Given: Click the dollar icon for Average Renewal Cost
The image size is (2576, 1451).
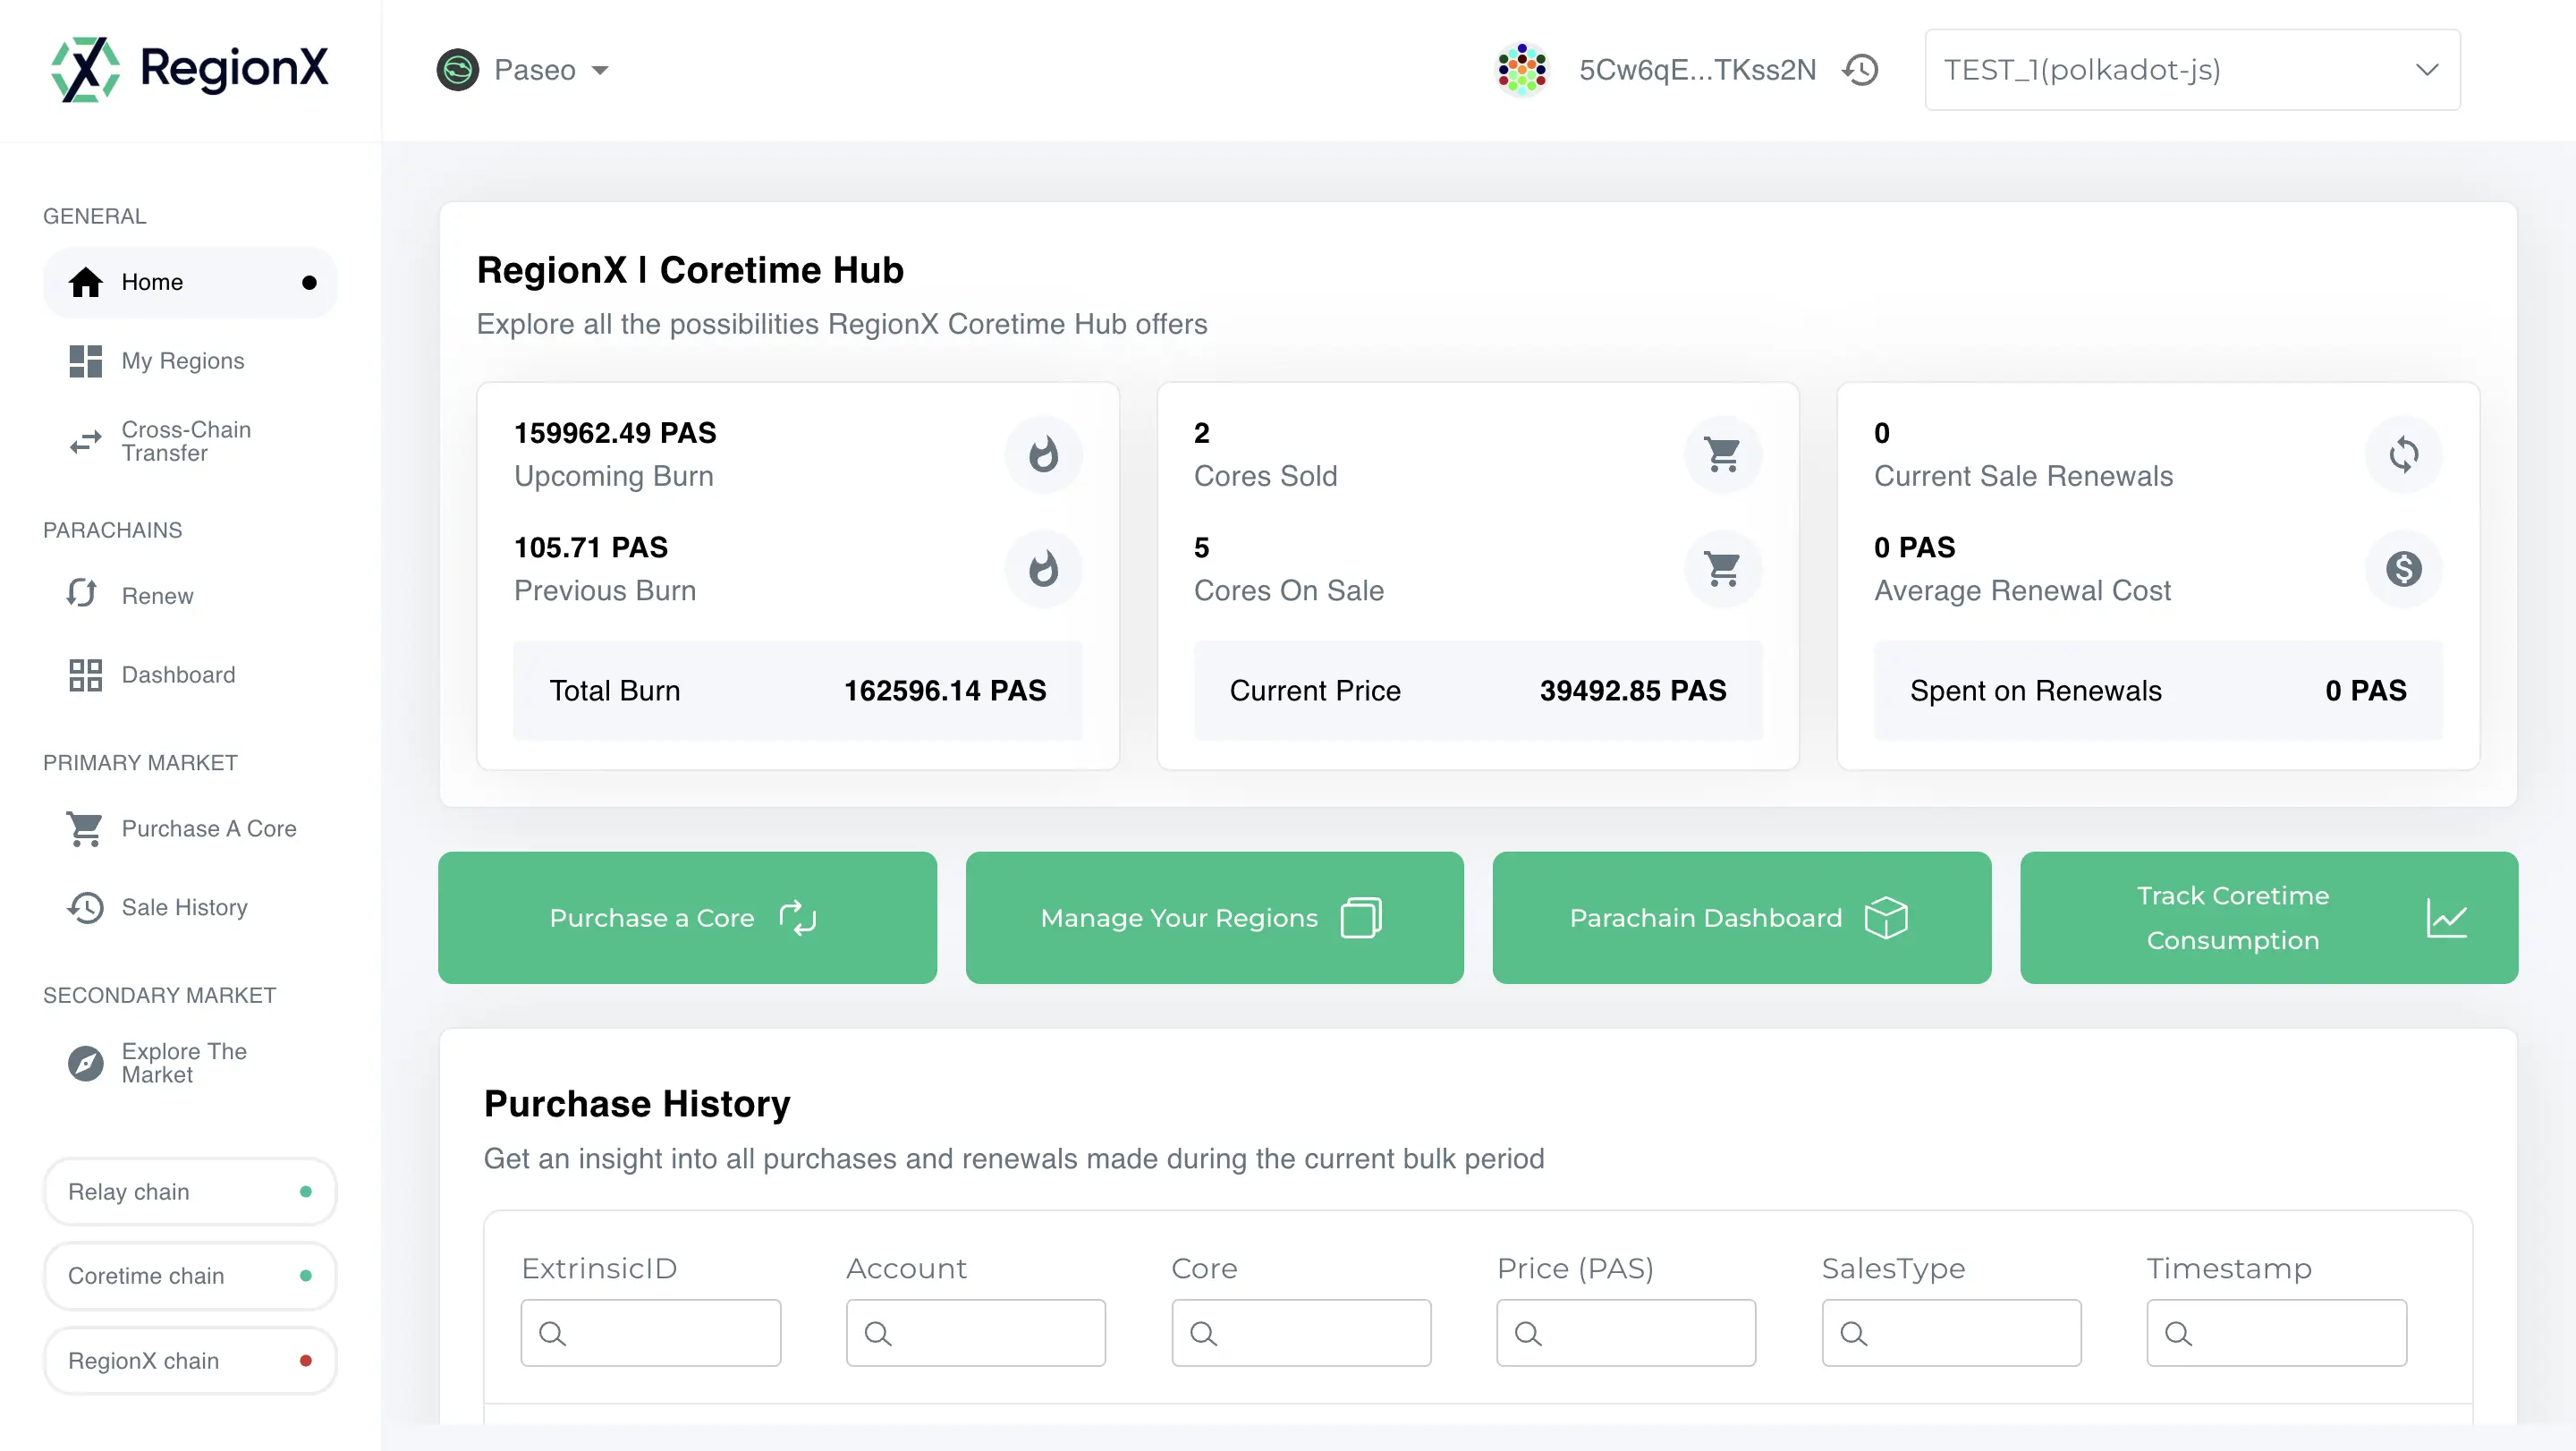Looking at the screenshot, I should coord(2402,568).
